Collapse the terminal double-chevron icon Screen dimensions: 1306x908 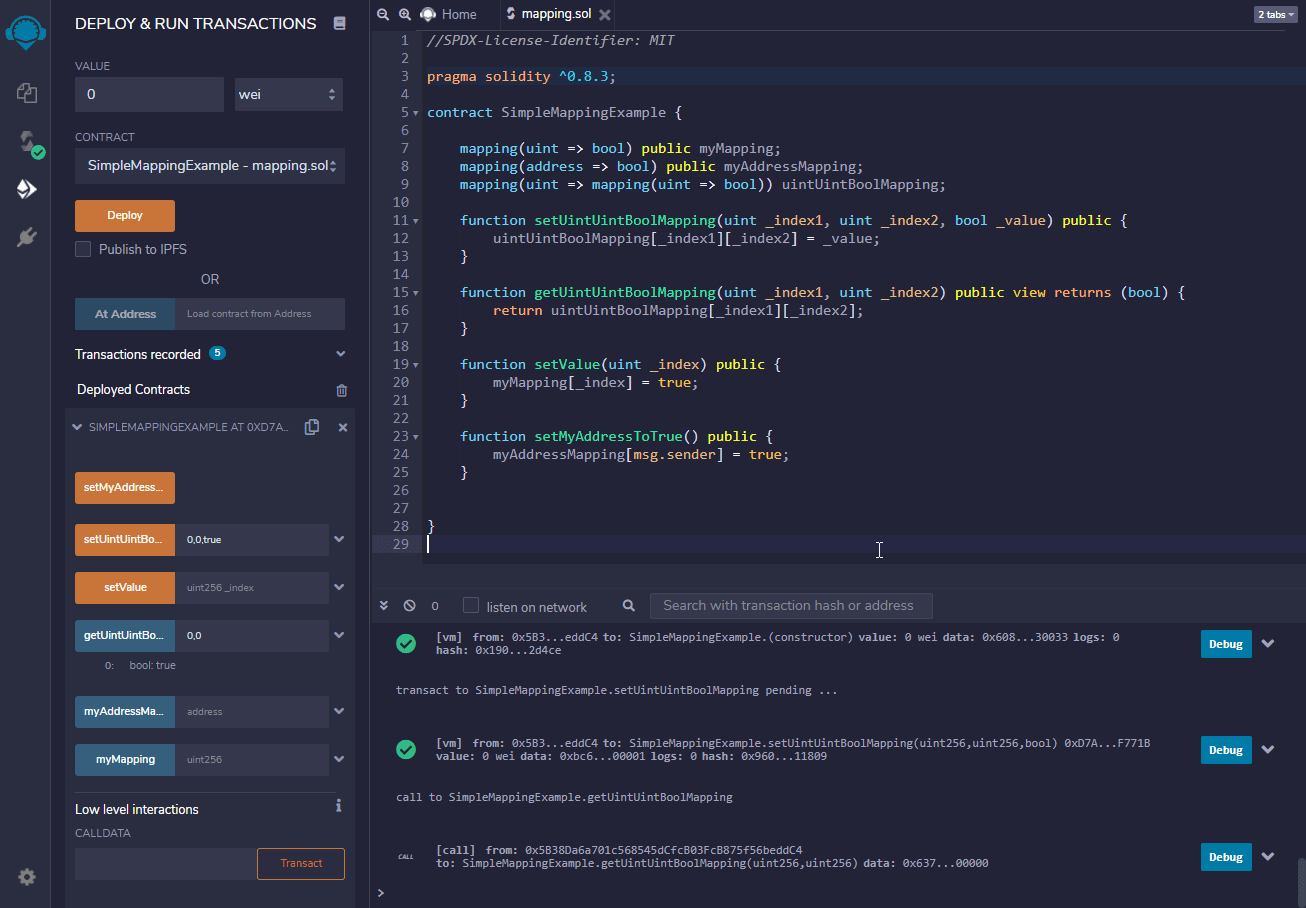[383, 605]
